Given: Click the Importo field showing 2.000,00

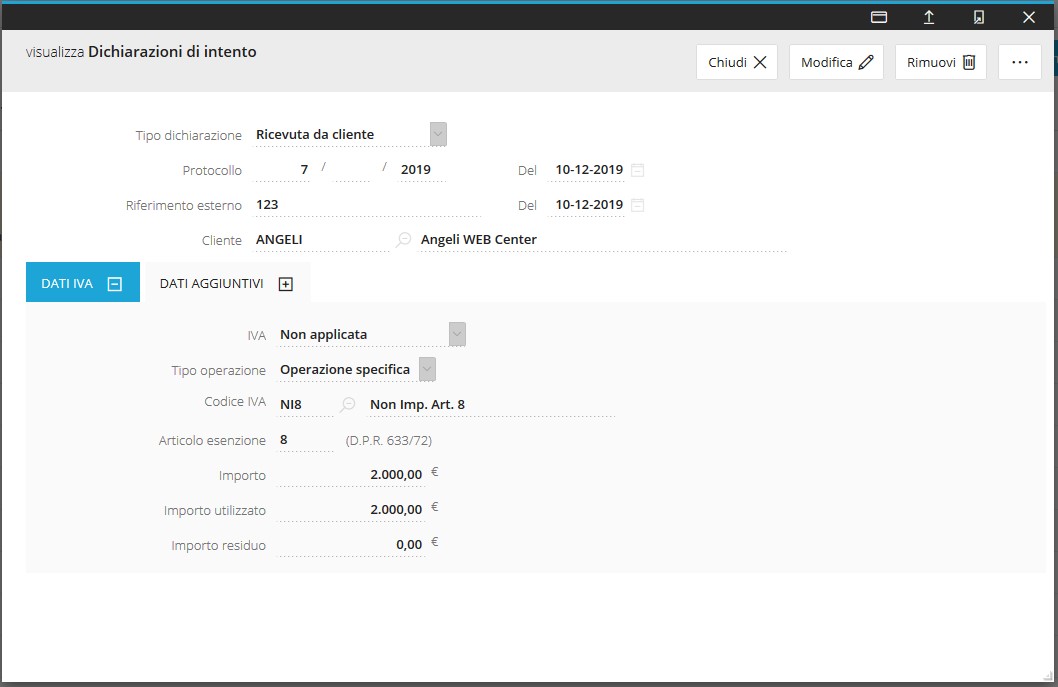Looking at the screenshot, I should [352, 475].
